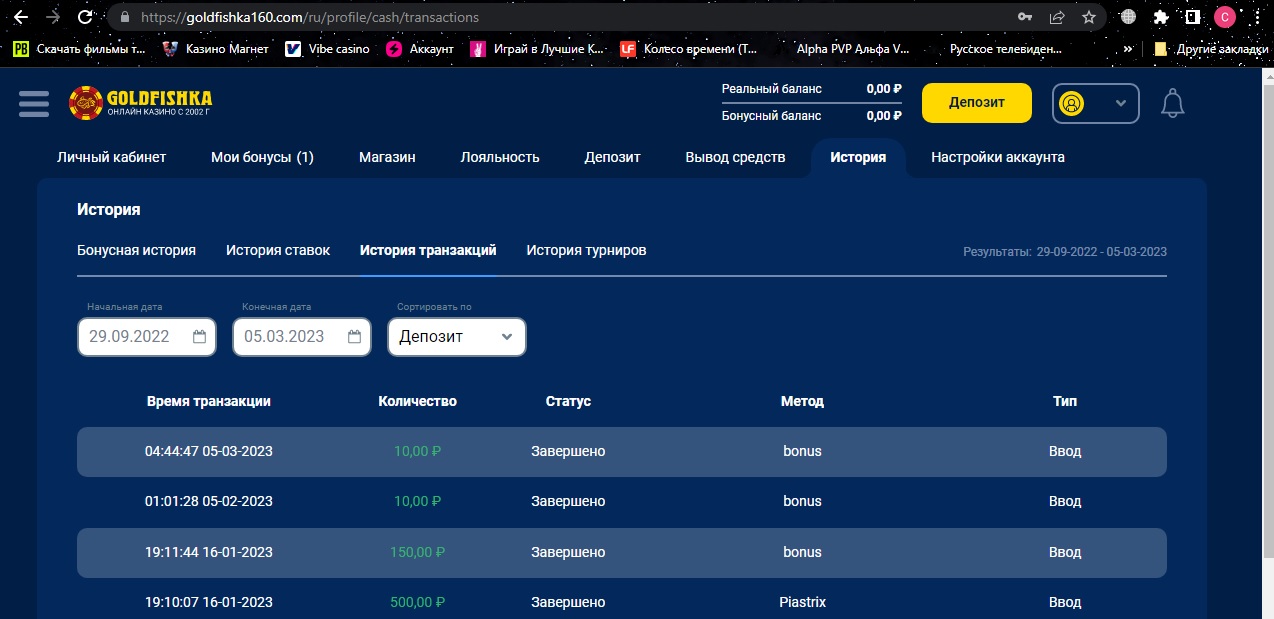Open calendar icon in end date field

coord(354,337)
